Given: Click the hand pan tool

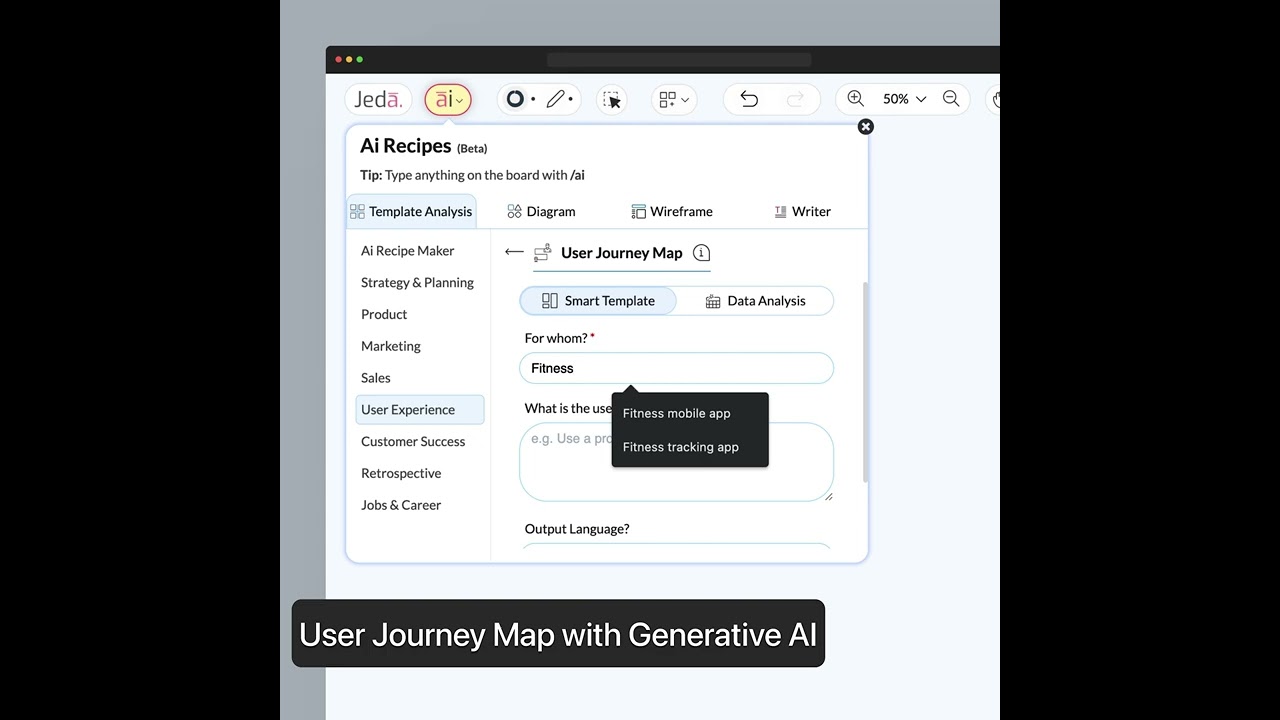Looking at the screenshot, I should tap(996, 99).
